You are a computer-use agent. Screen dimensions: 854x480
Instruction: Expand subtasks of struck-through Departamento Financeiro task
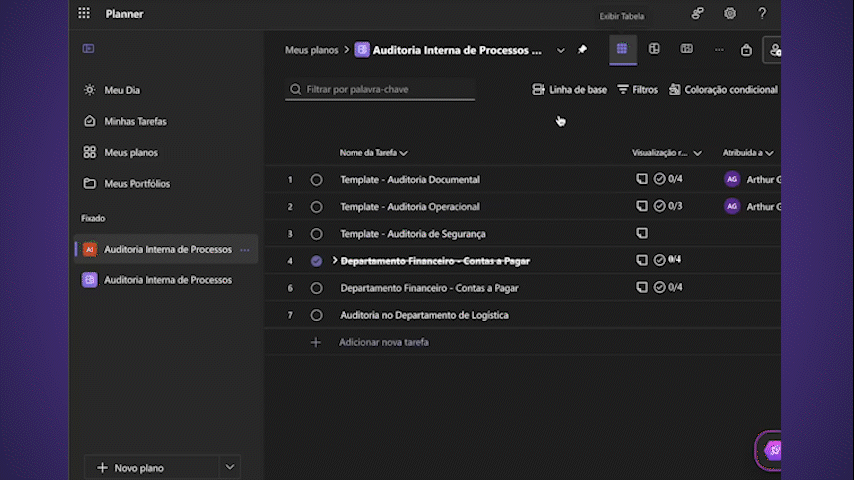[x=335, y=261]
